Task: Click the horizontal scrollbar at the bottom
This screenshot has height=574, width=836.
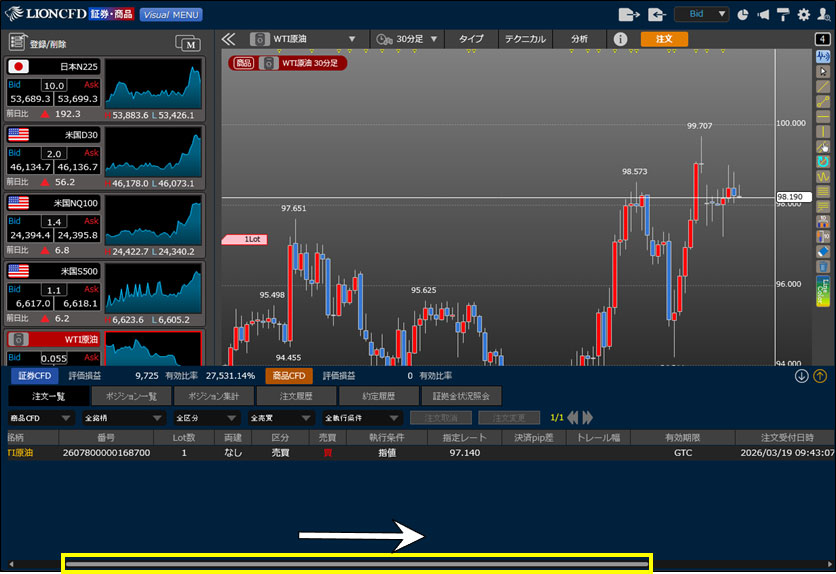Action: click(357, 564)
